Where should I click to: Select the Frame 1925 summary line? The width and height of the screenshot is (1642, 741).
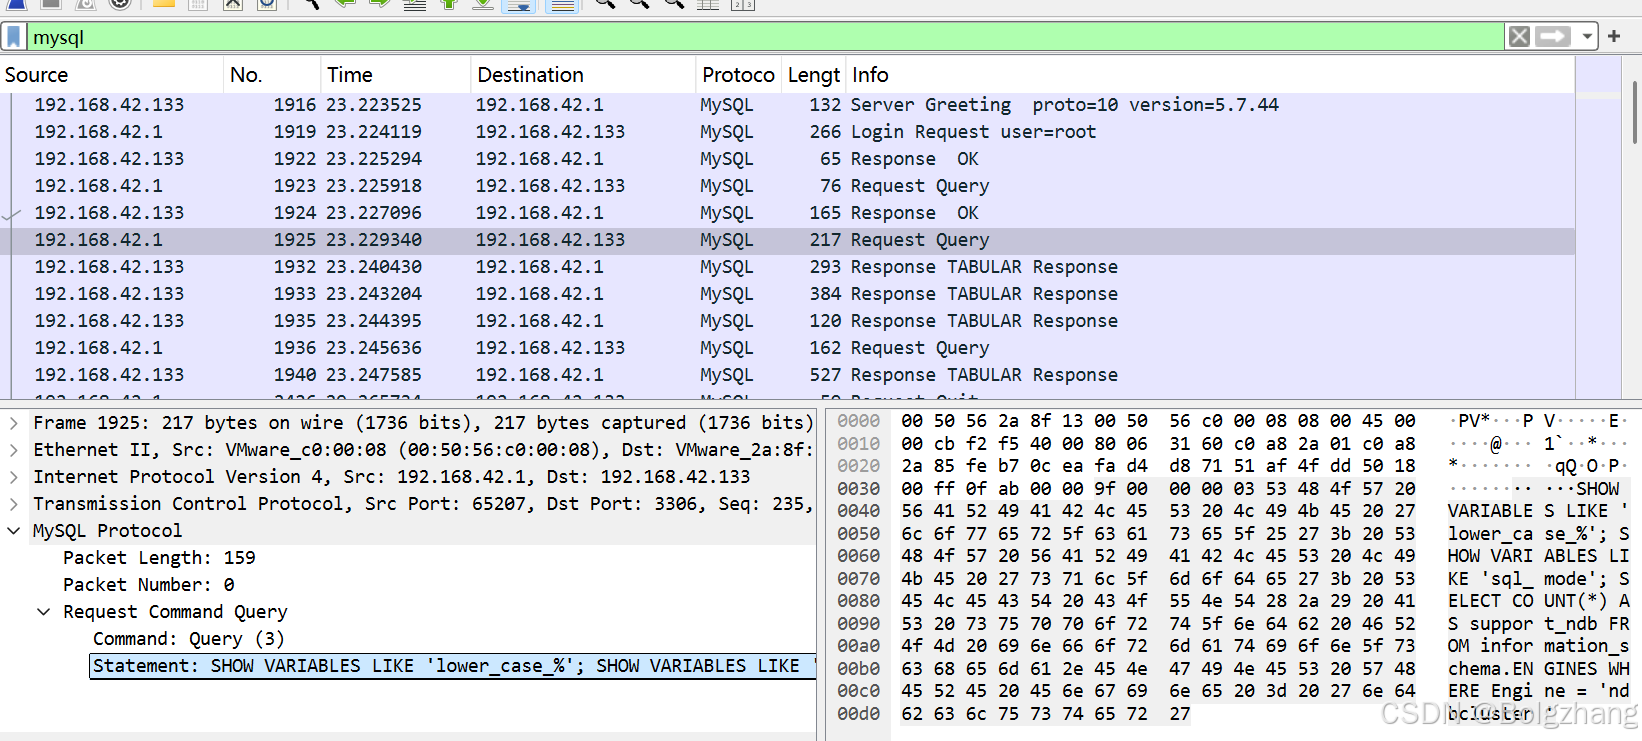[423, 423]
